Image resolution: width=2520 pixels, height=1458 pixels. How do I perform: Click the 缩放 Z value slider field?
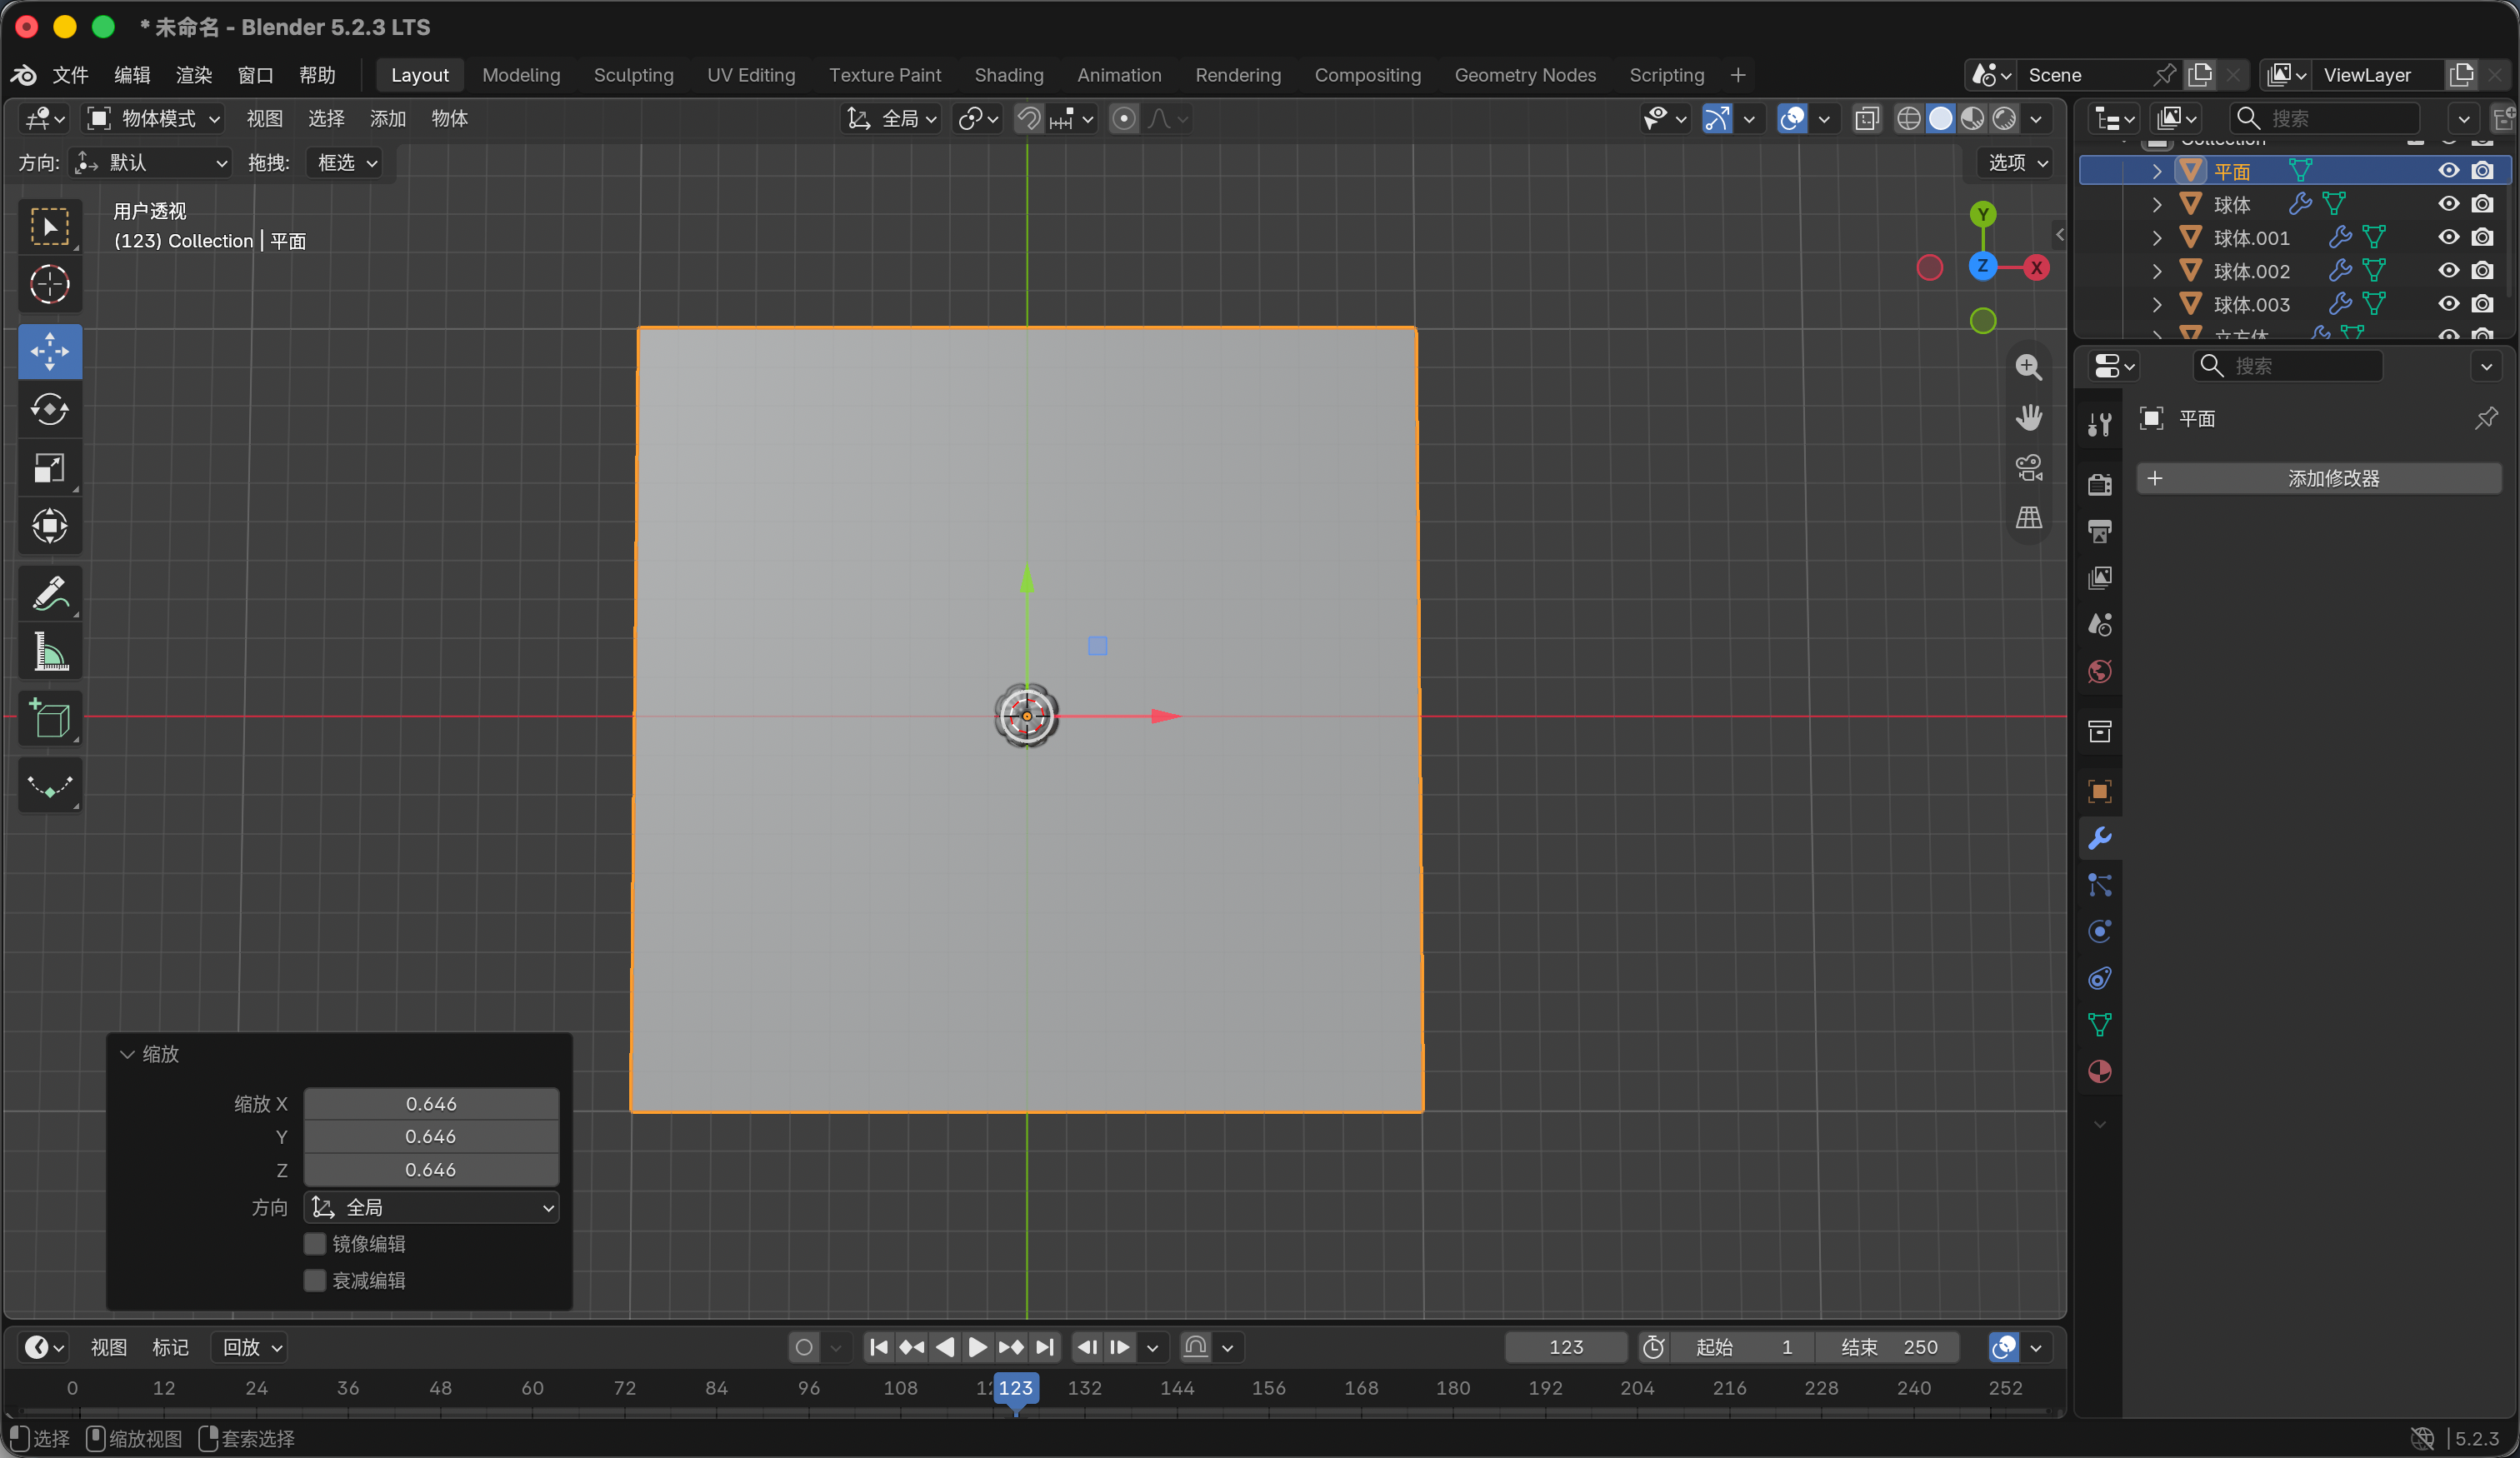click(431, 1170)
